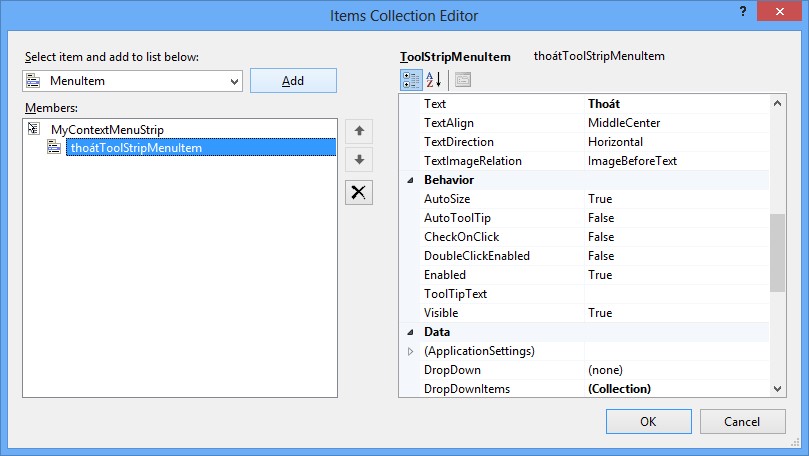This screenshot has width=809, height=456.
Task: Click the CheckOnClick value False
Action: pos(675,237)
